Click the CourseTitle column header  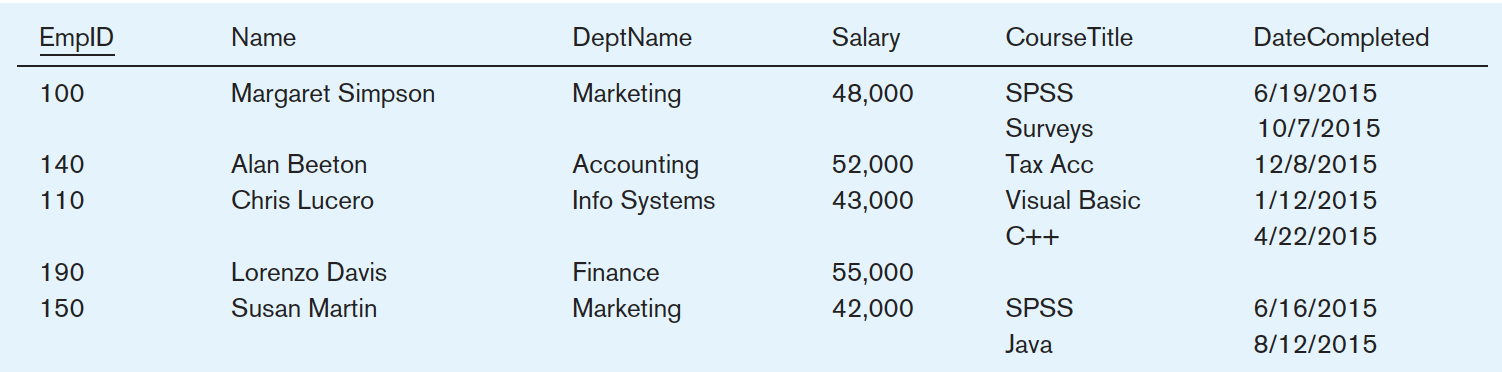click(1069, 38)
